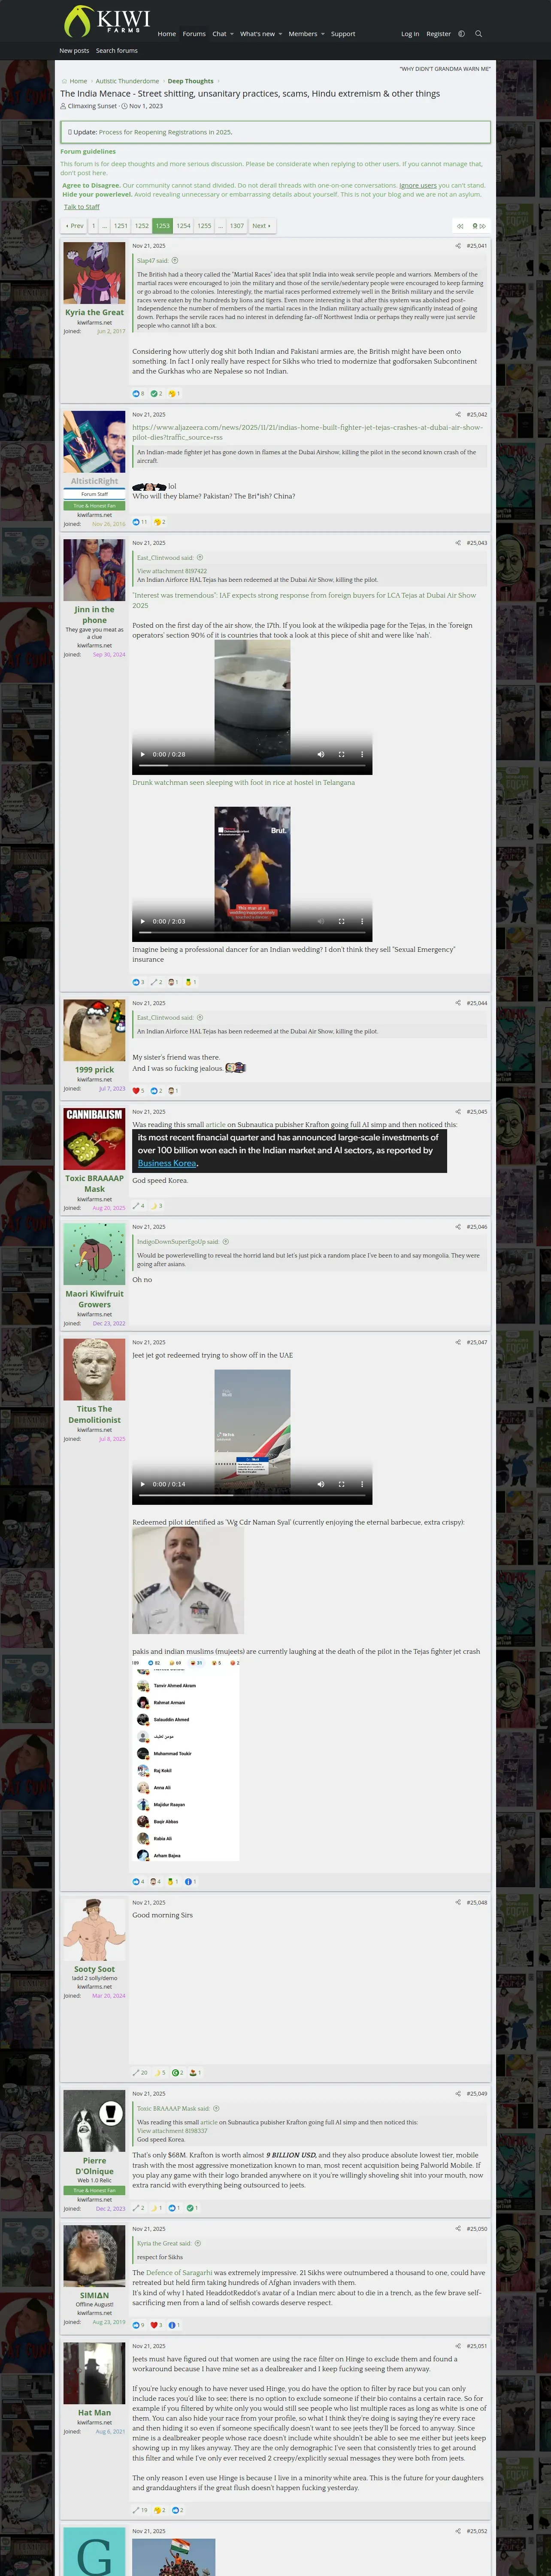
Task: Open the Forums menu item
Action: click(x=194, y=34)
